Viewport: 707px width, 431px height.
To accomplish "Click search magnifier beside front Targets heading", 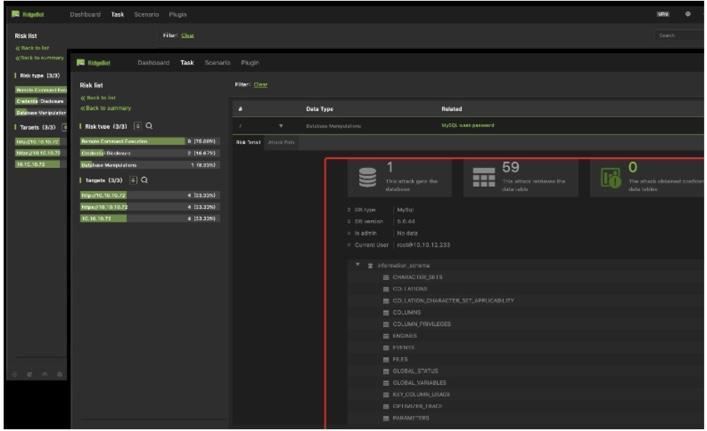I will click(144, 180).
